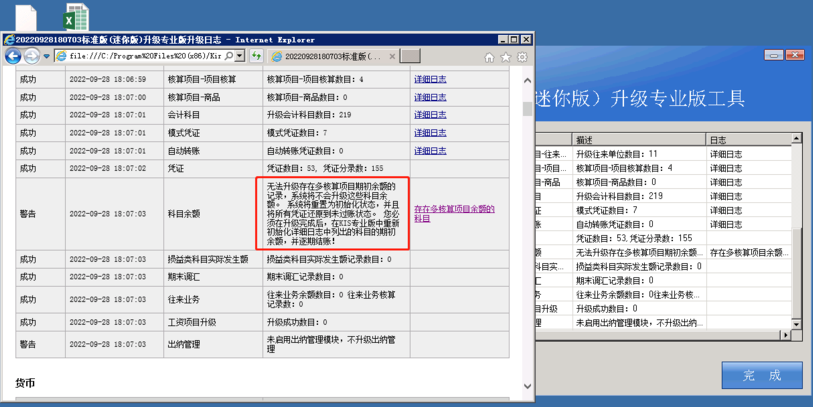This screenshot has height=407, width=813.
Task: Click browser page scrollbar down arrow
Action: [x=528, y=385]
